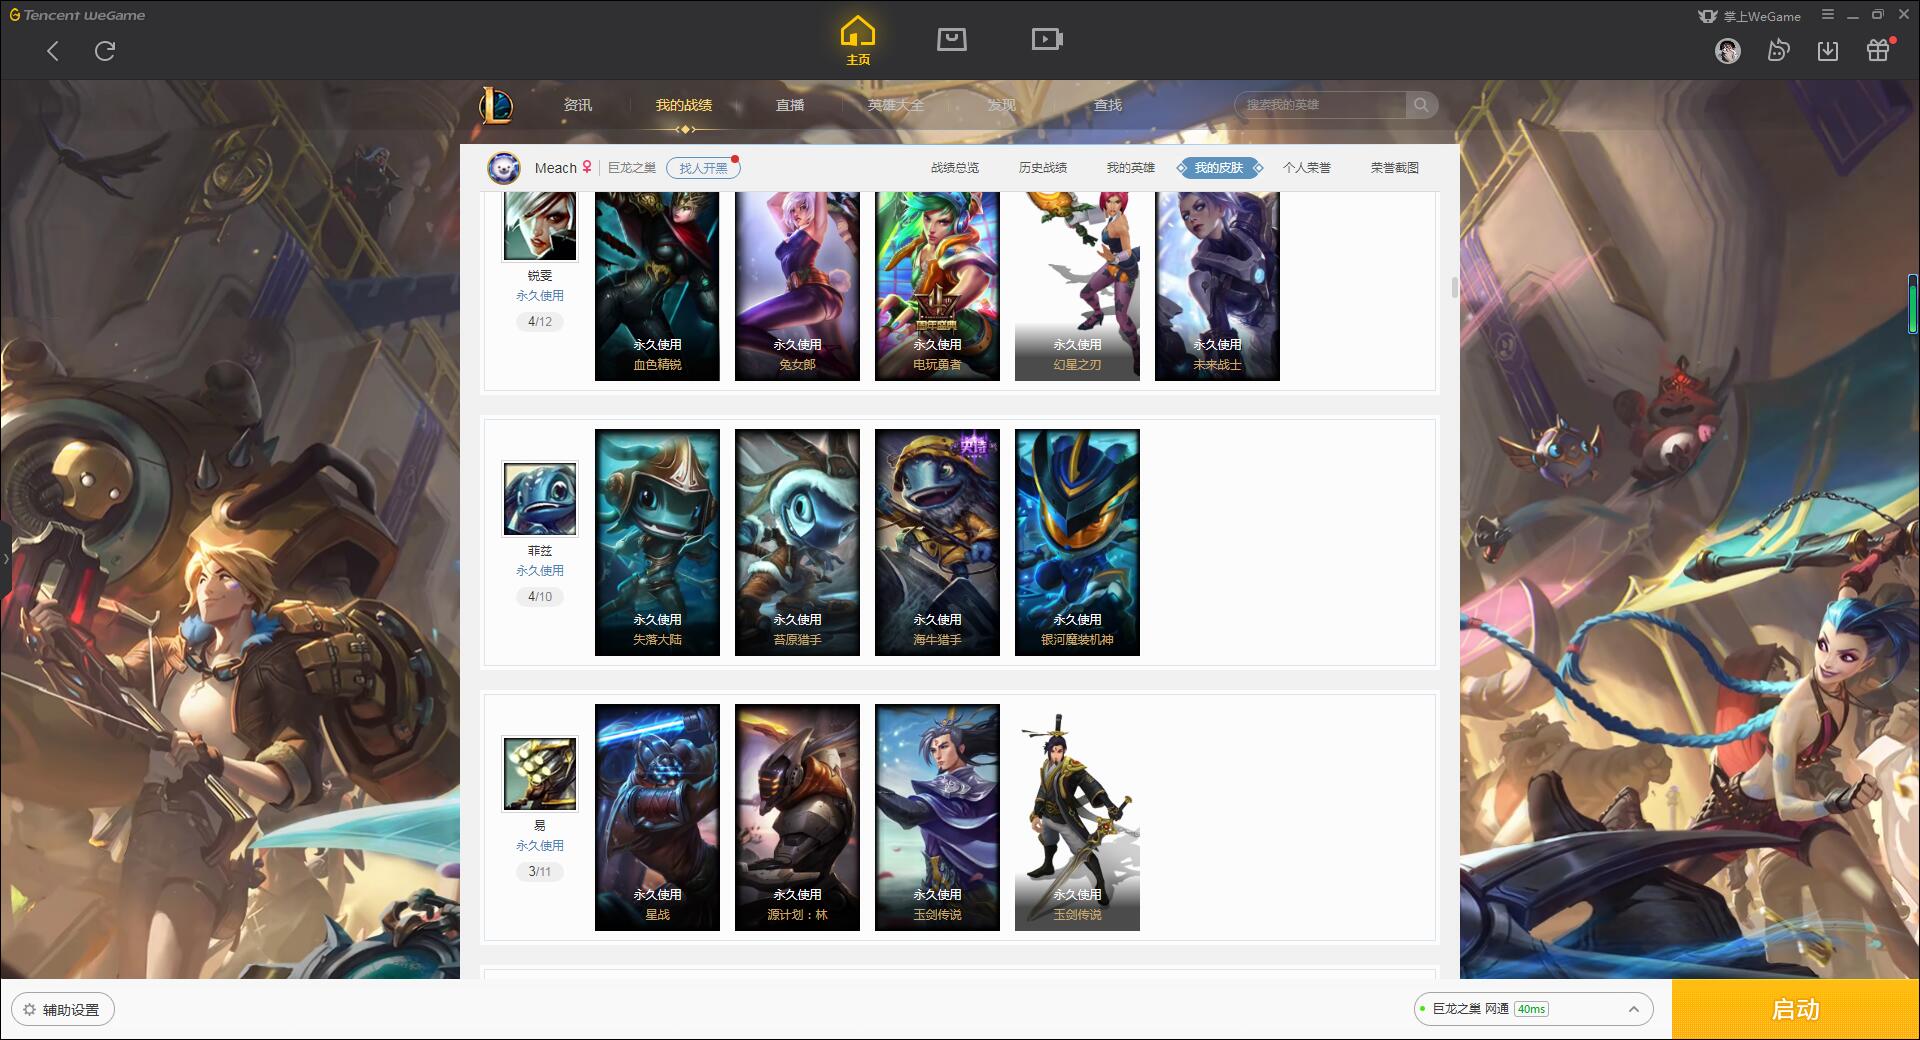Click the Tencent WeGame logo
The width and height of the screenshot is (1920, 1040).
(x=77, y=15)
